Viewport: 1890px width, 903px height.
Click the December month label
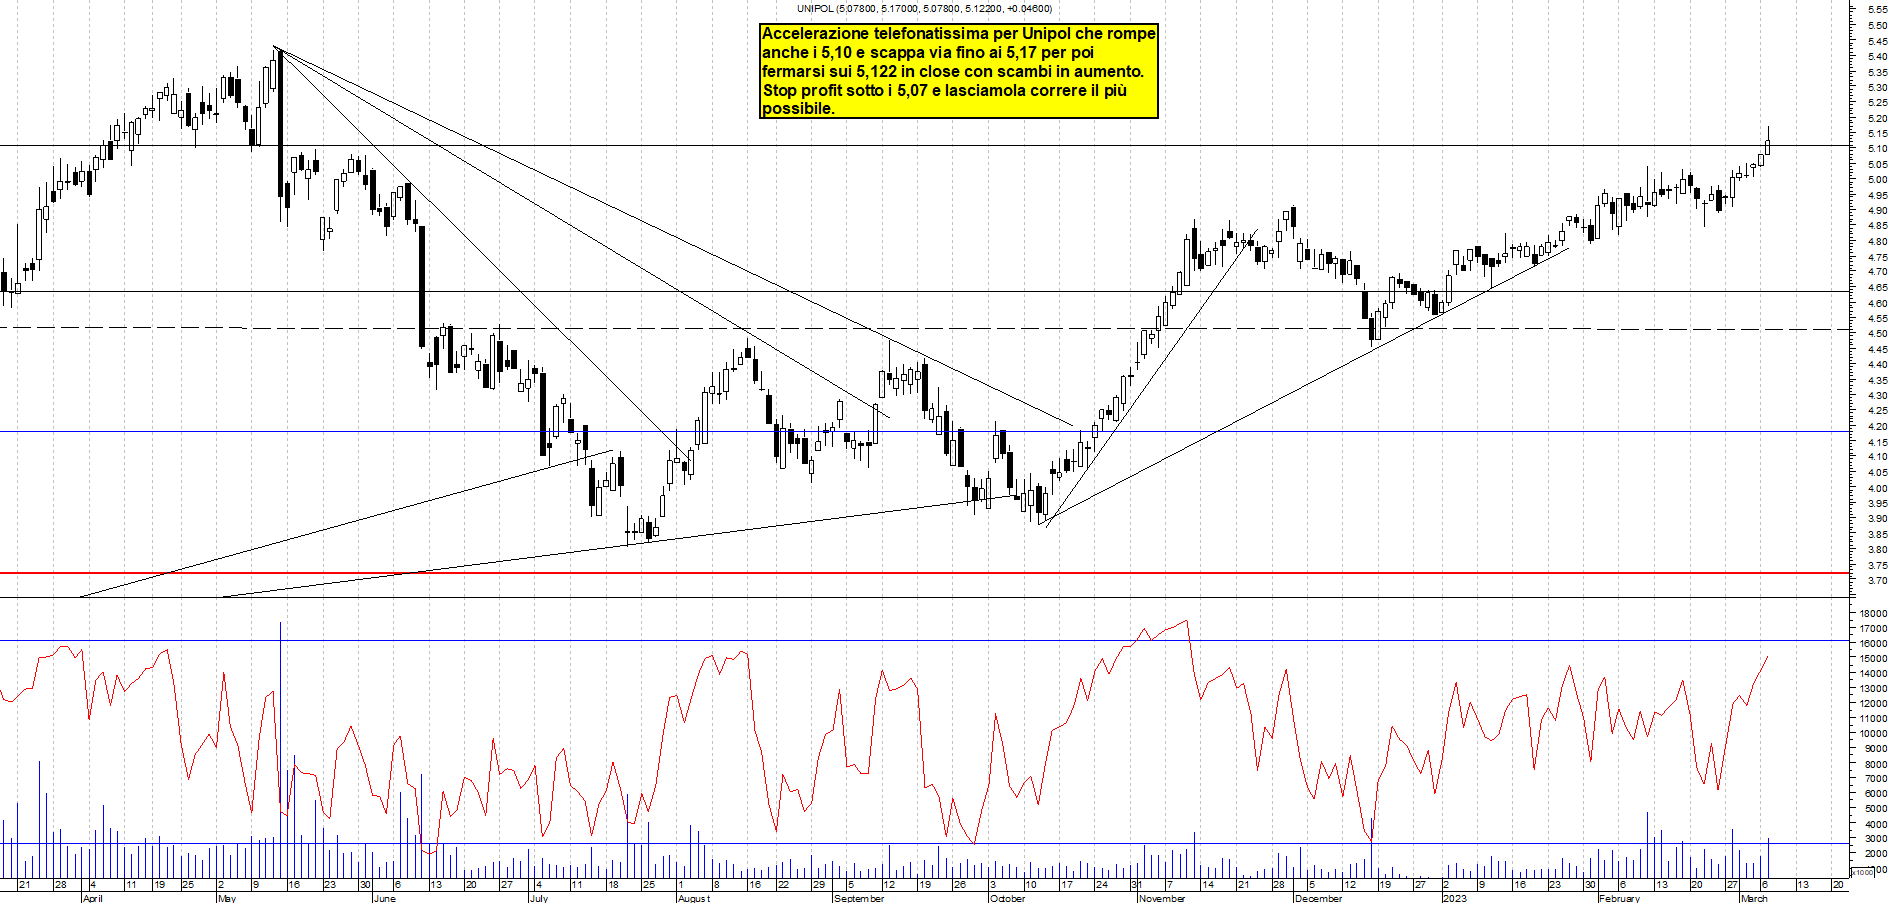tap(1318, 898)
